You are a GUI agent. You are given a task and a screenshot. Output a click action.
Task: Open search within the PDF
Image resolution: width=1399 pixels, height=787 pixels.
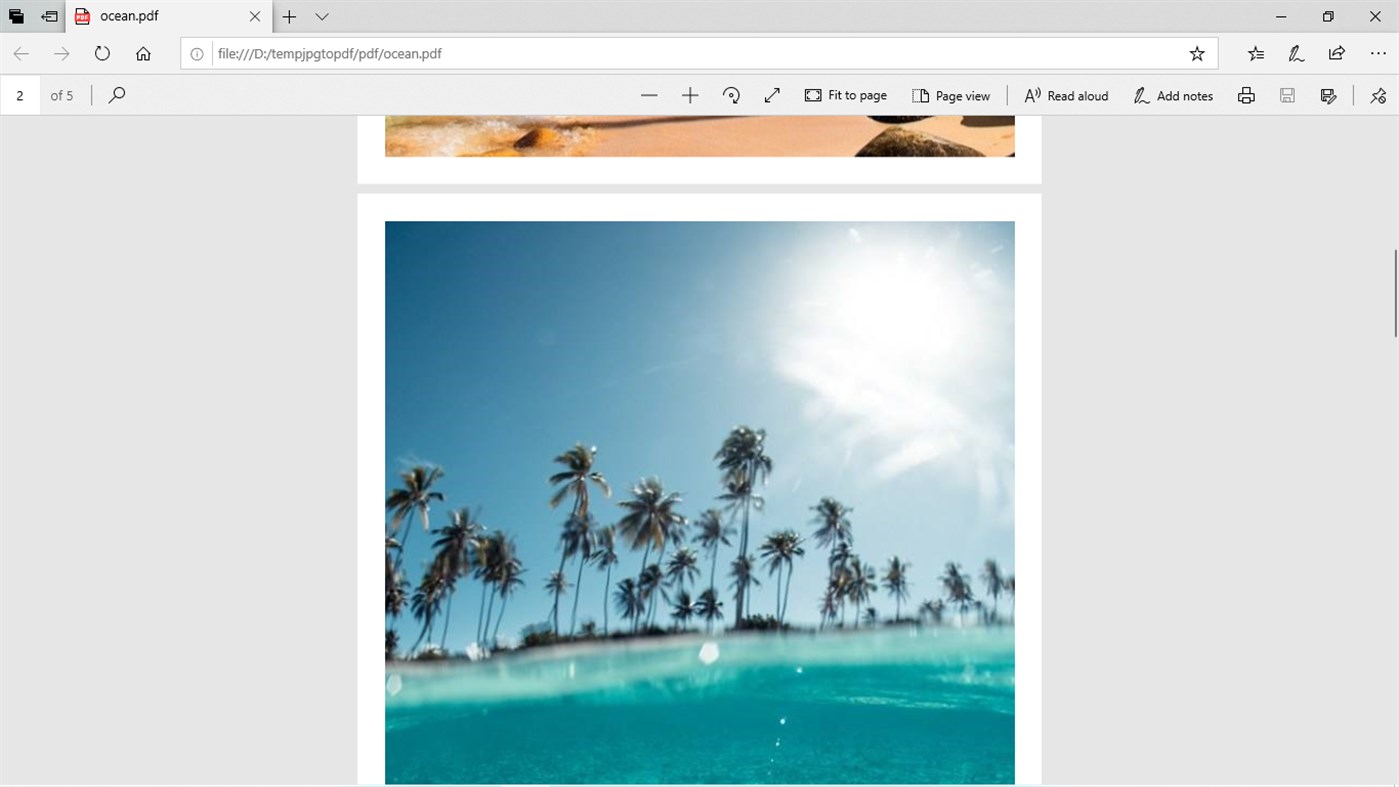[116, 95]
